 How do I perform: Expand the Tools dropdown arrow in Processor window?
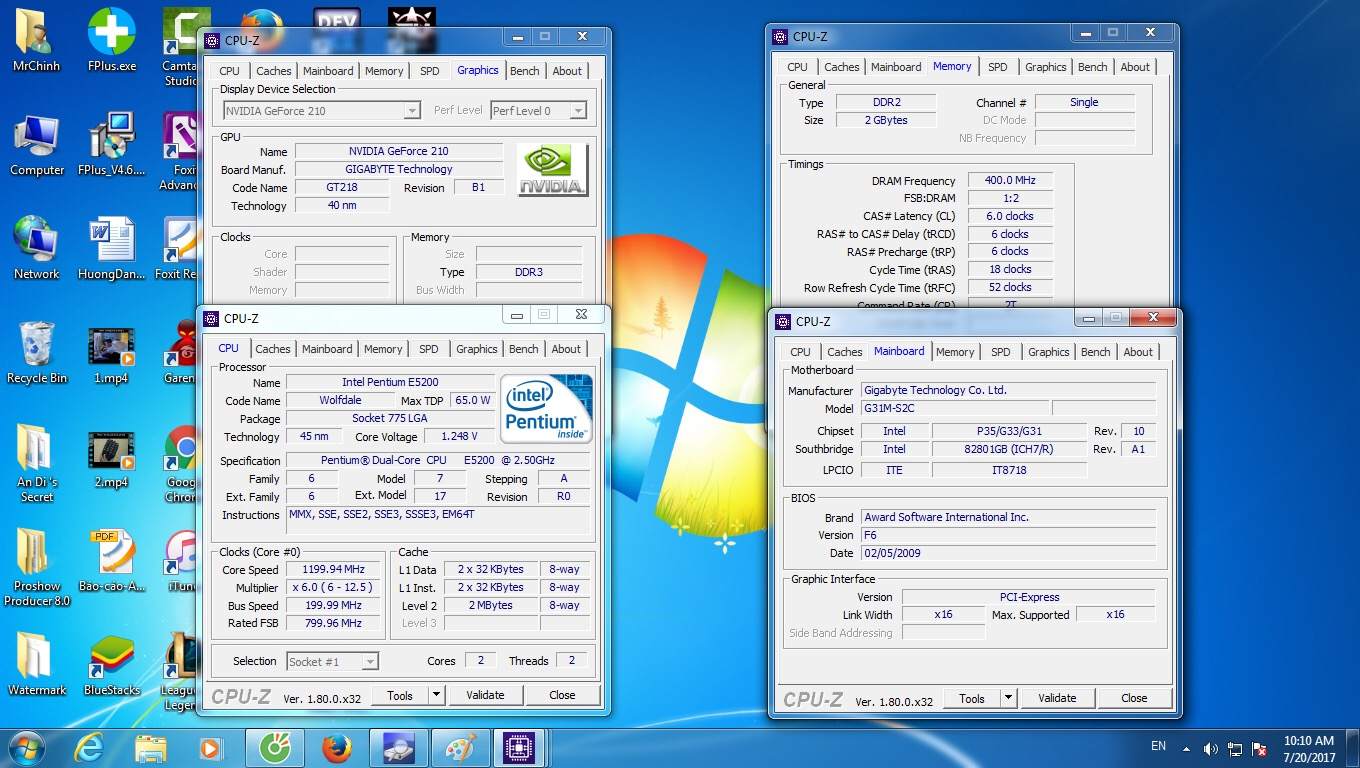[x=436, y=695]
